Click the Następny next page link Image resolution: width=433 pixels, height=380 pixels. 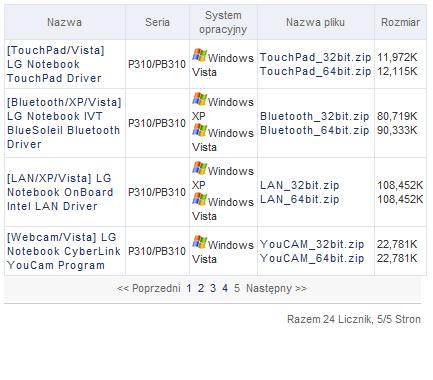[276, 288]
